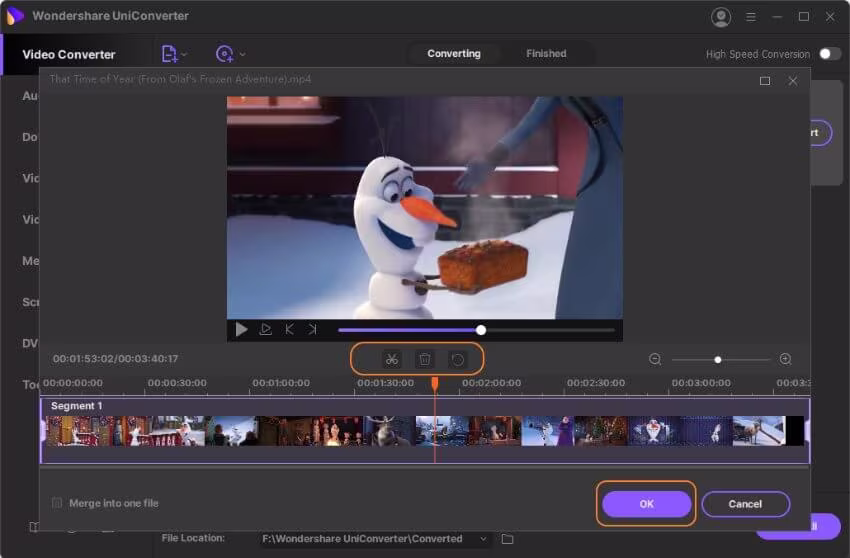This screenshot has height=558, width=850.
Task: Click the timecode 00:01:53:02/00:03:40:17 readout
Action: [115, 358]
